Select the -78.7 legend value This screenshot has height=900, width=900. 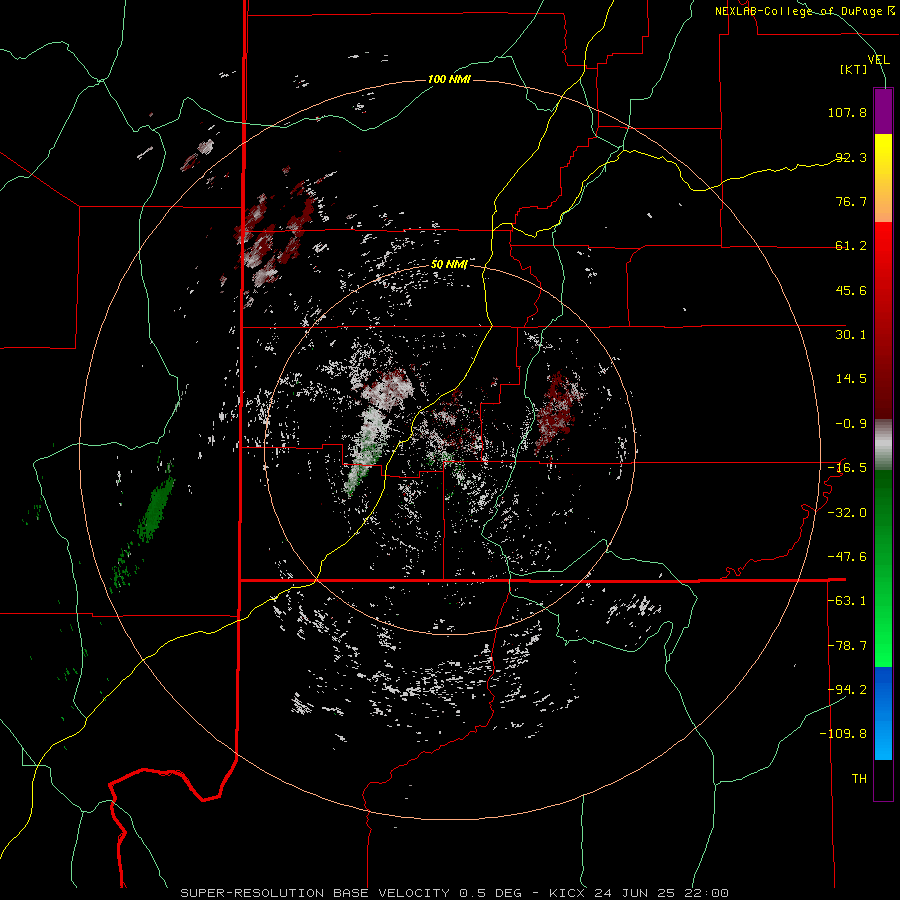tap(847, 646)
